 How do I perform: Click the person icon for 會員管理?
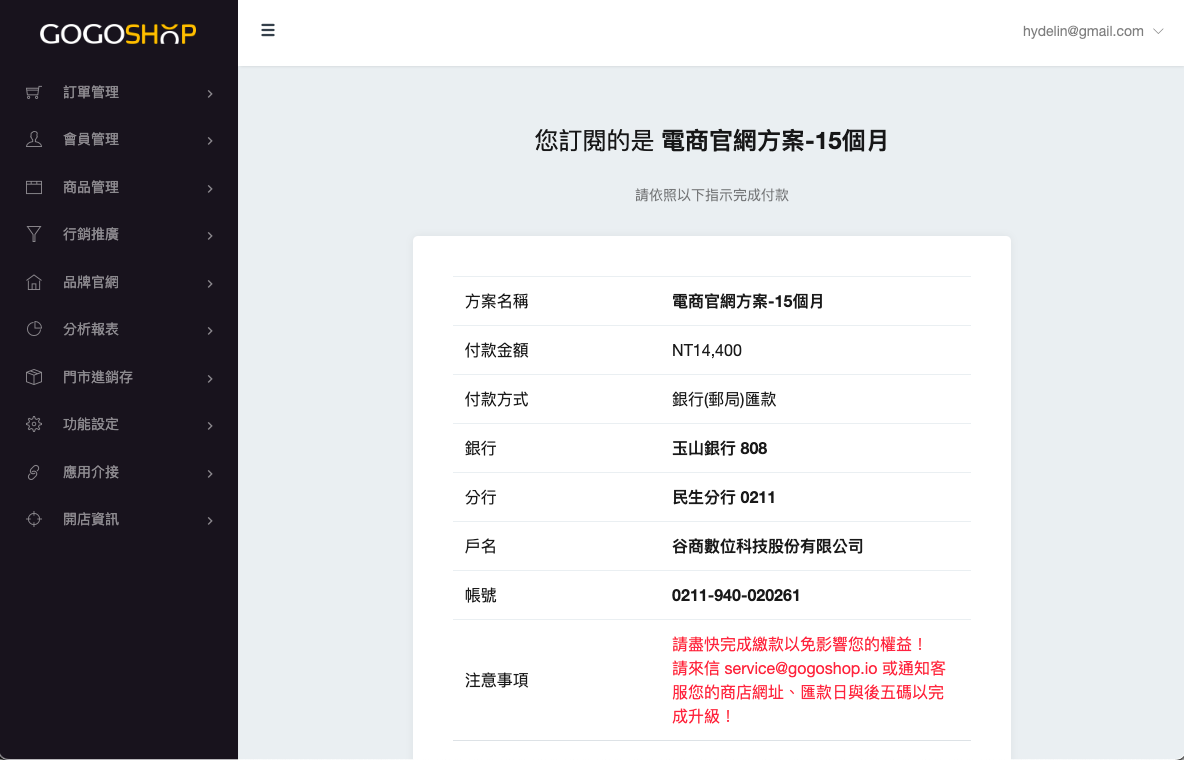click(34, 139)
